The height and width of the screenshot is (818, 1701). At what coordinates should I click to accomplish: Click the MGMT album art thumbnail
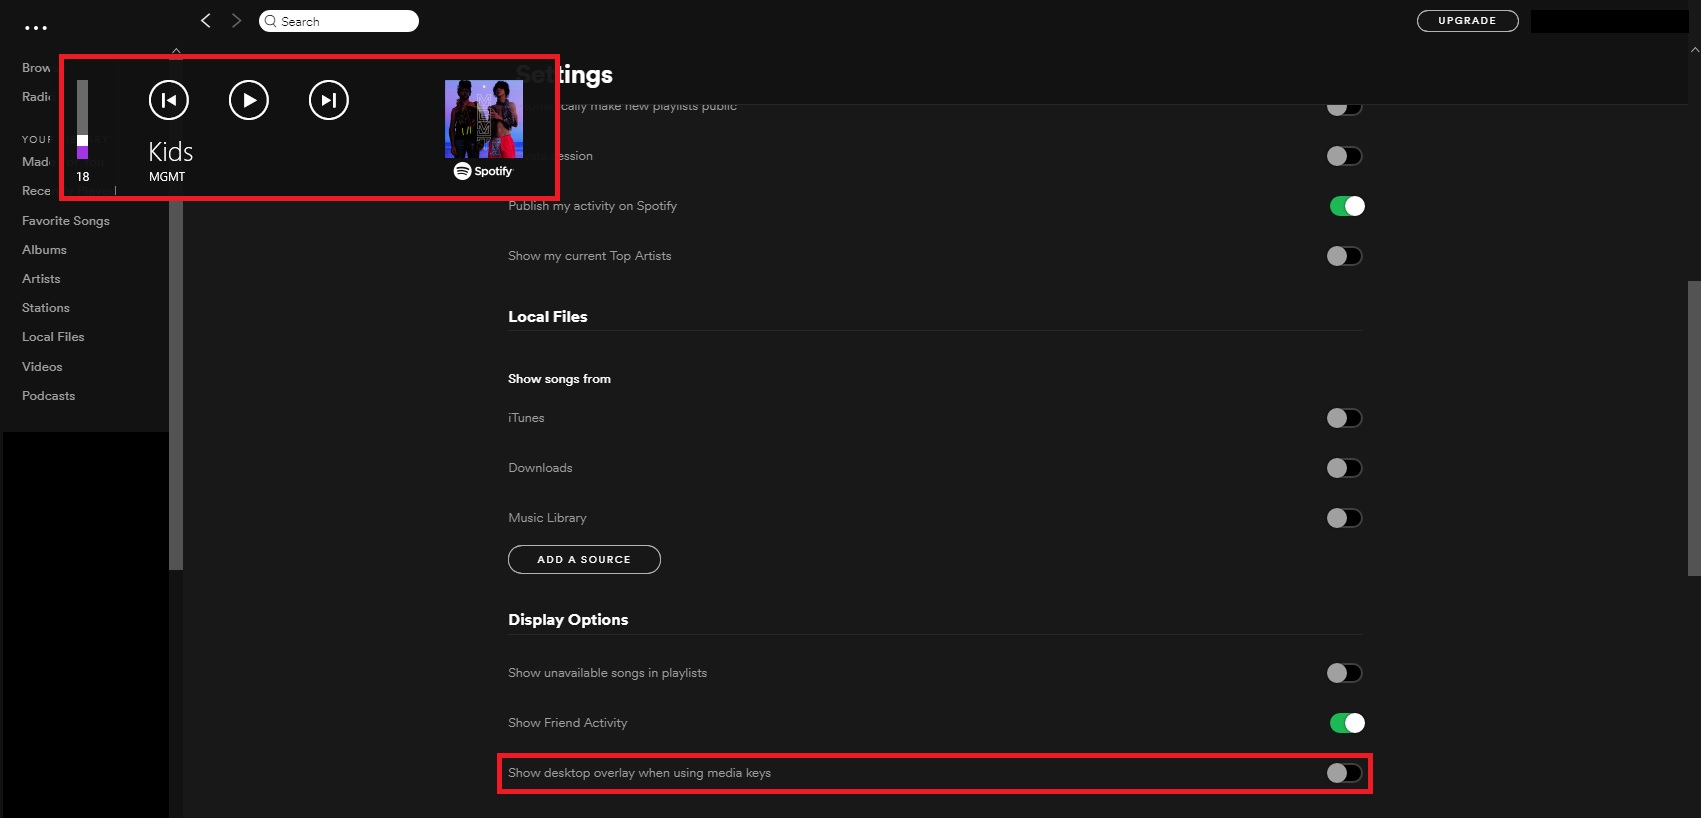(x=484, y=119)
